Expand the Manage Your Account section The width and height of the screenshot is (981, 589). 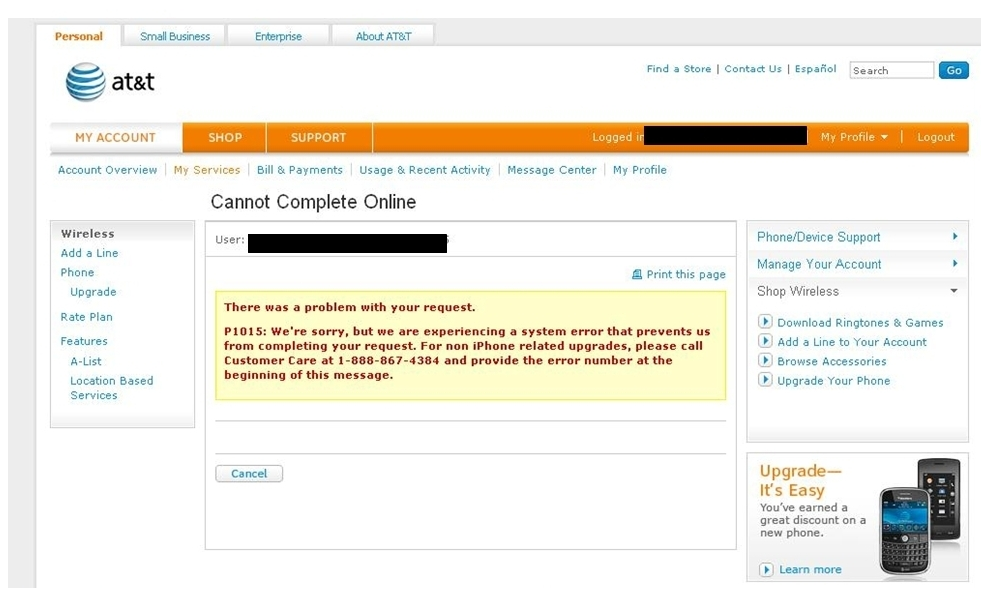pos(857,264)
